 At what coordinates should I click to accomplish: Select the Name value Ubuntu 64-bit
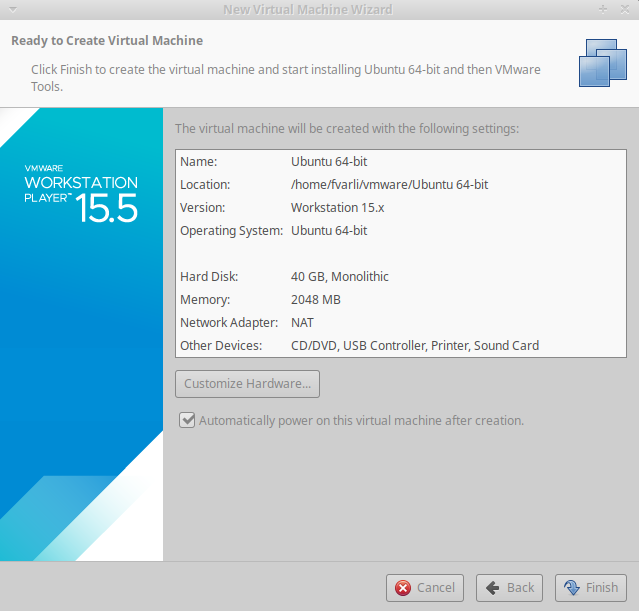click(329, 161)
